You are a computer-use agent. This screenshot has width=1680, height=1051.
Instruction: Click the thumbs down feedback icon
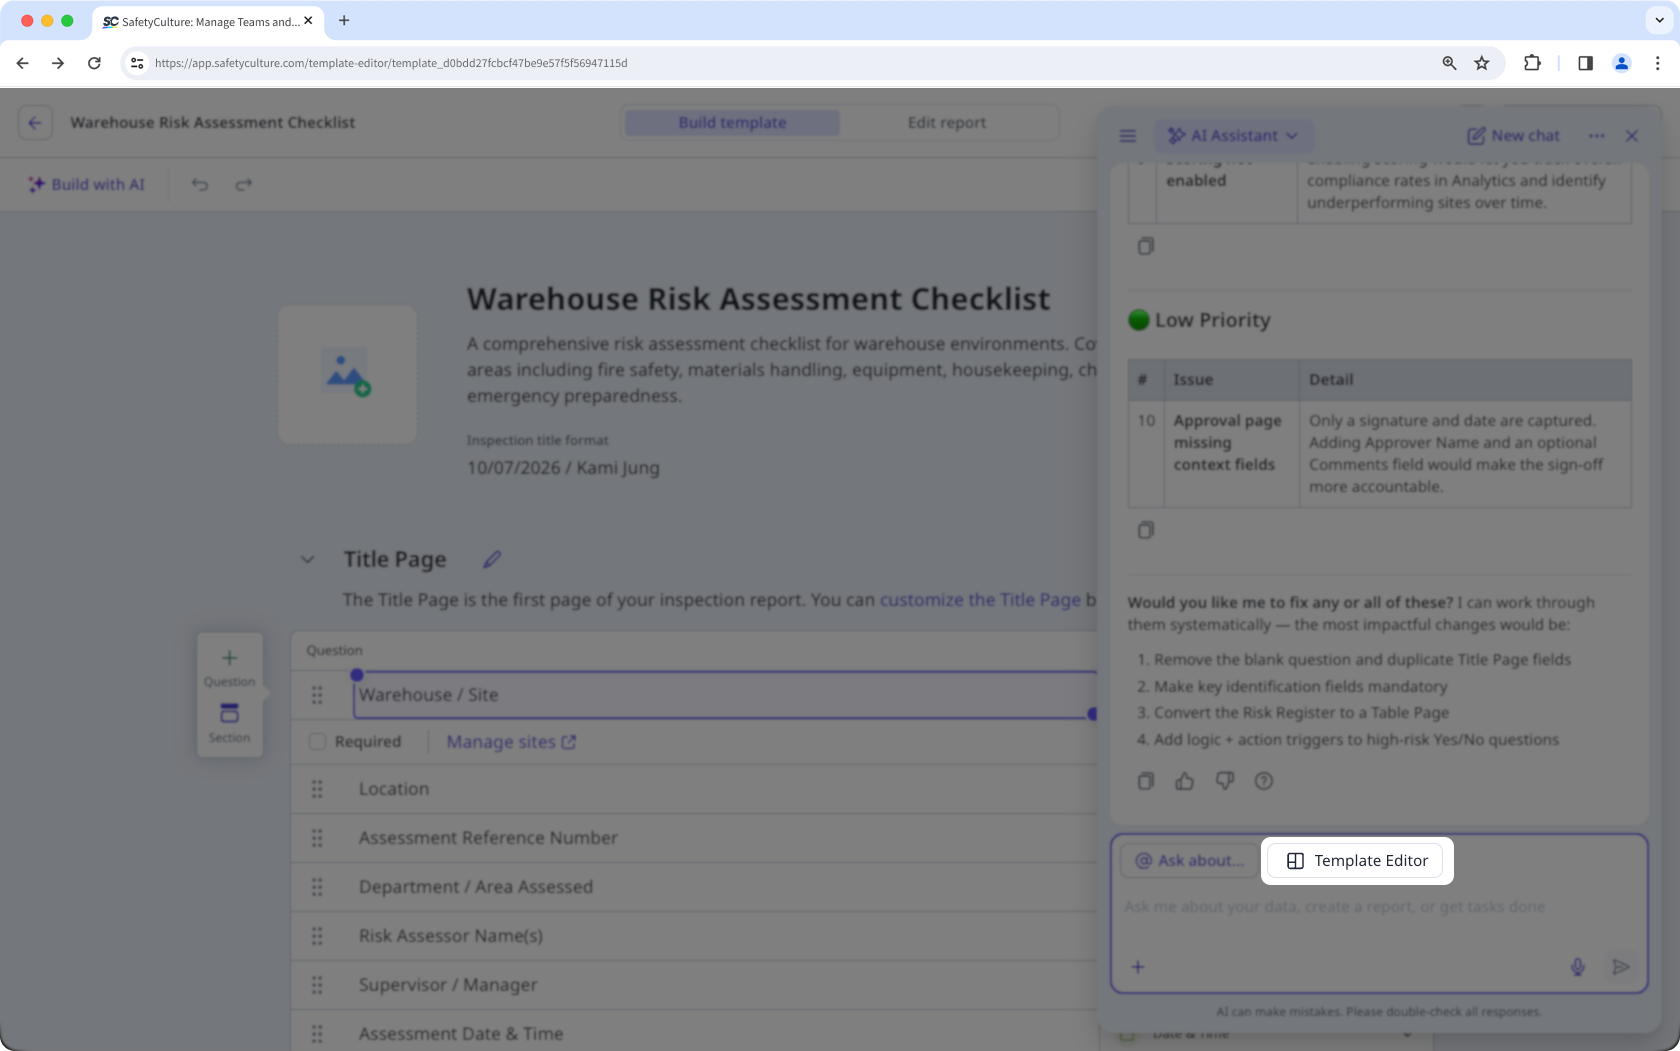pyautogui.click(x=1225, y=781)
